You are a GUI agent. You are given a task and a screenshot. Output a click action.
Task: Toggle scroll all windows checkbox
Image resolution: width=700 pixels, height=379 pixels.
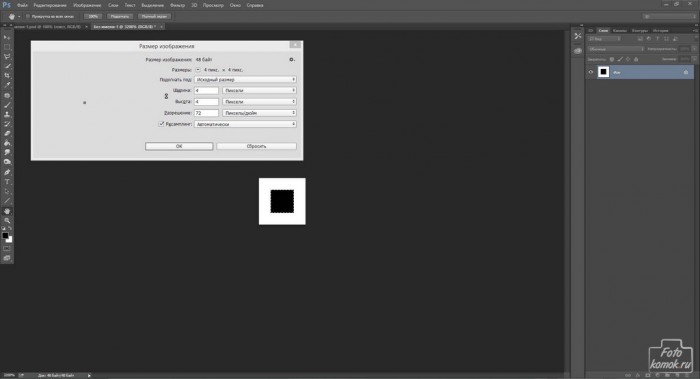click(28, 17)
